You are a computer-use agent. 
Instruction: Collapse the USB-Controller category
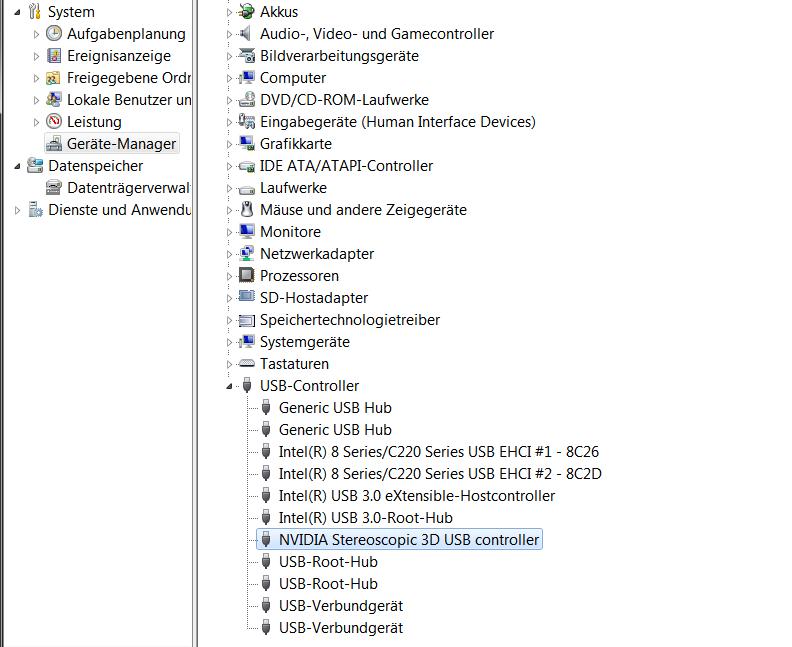(x=229, y=386)
